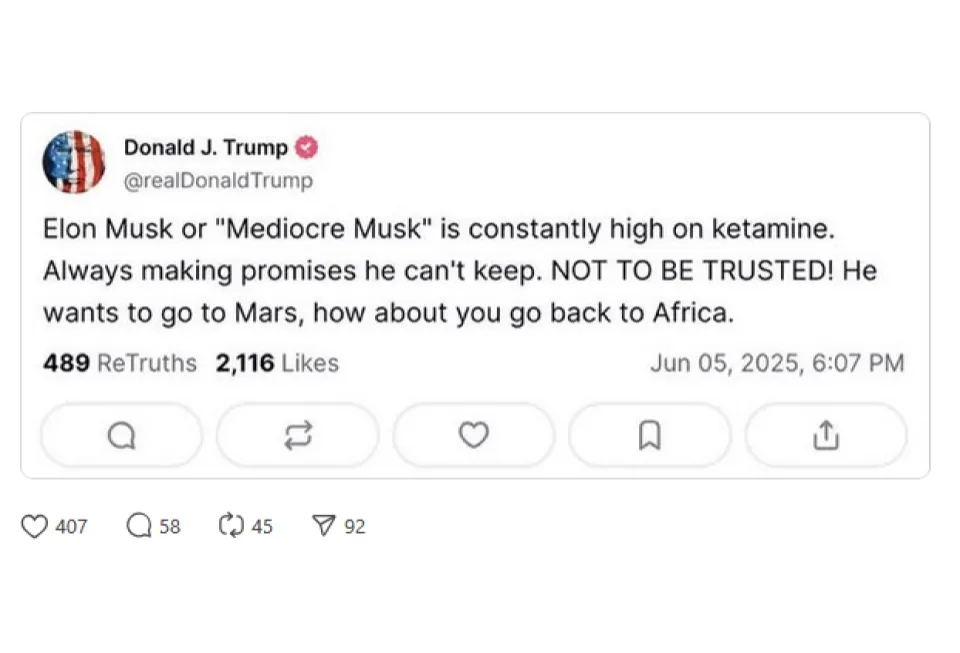Click the 407 likes count
This screenshot has height=653, width=960.
tap(71, 526)
